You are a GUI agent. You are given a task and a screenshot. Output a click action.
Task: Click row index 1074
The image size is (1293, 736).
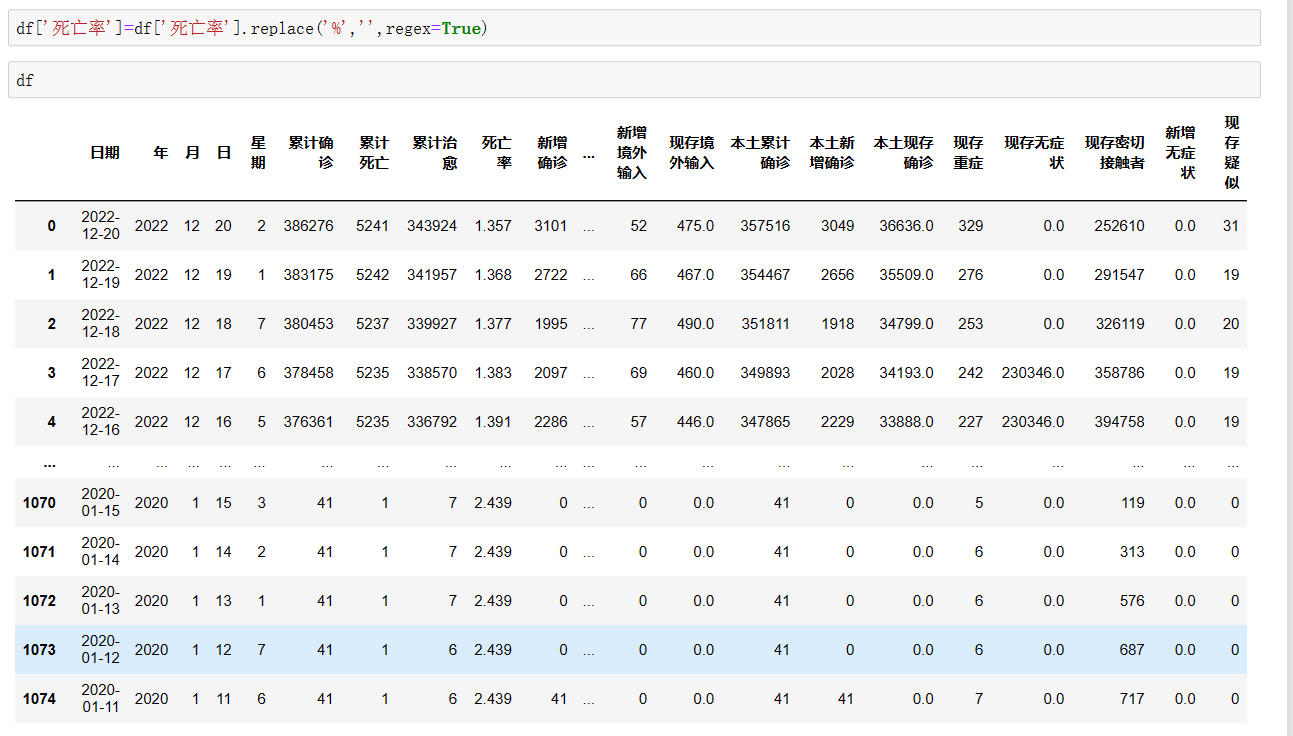tap(40, 699)
